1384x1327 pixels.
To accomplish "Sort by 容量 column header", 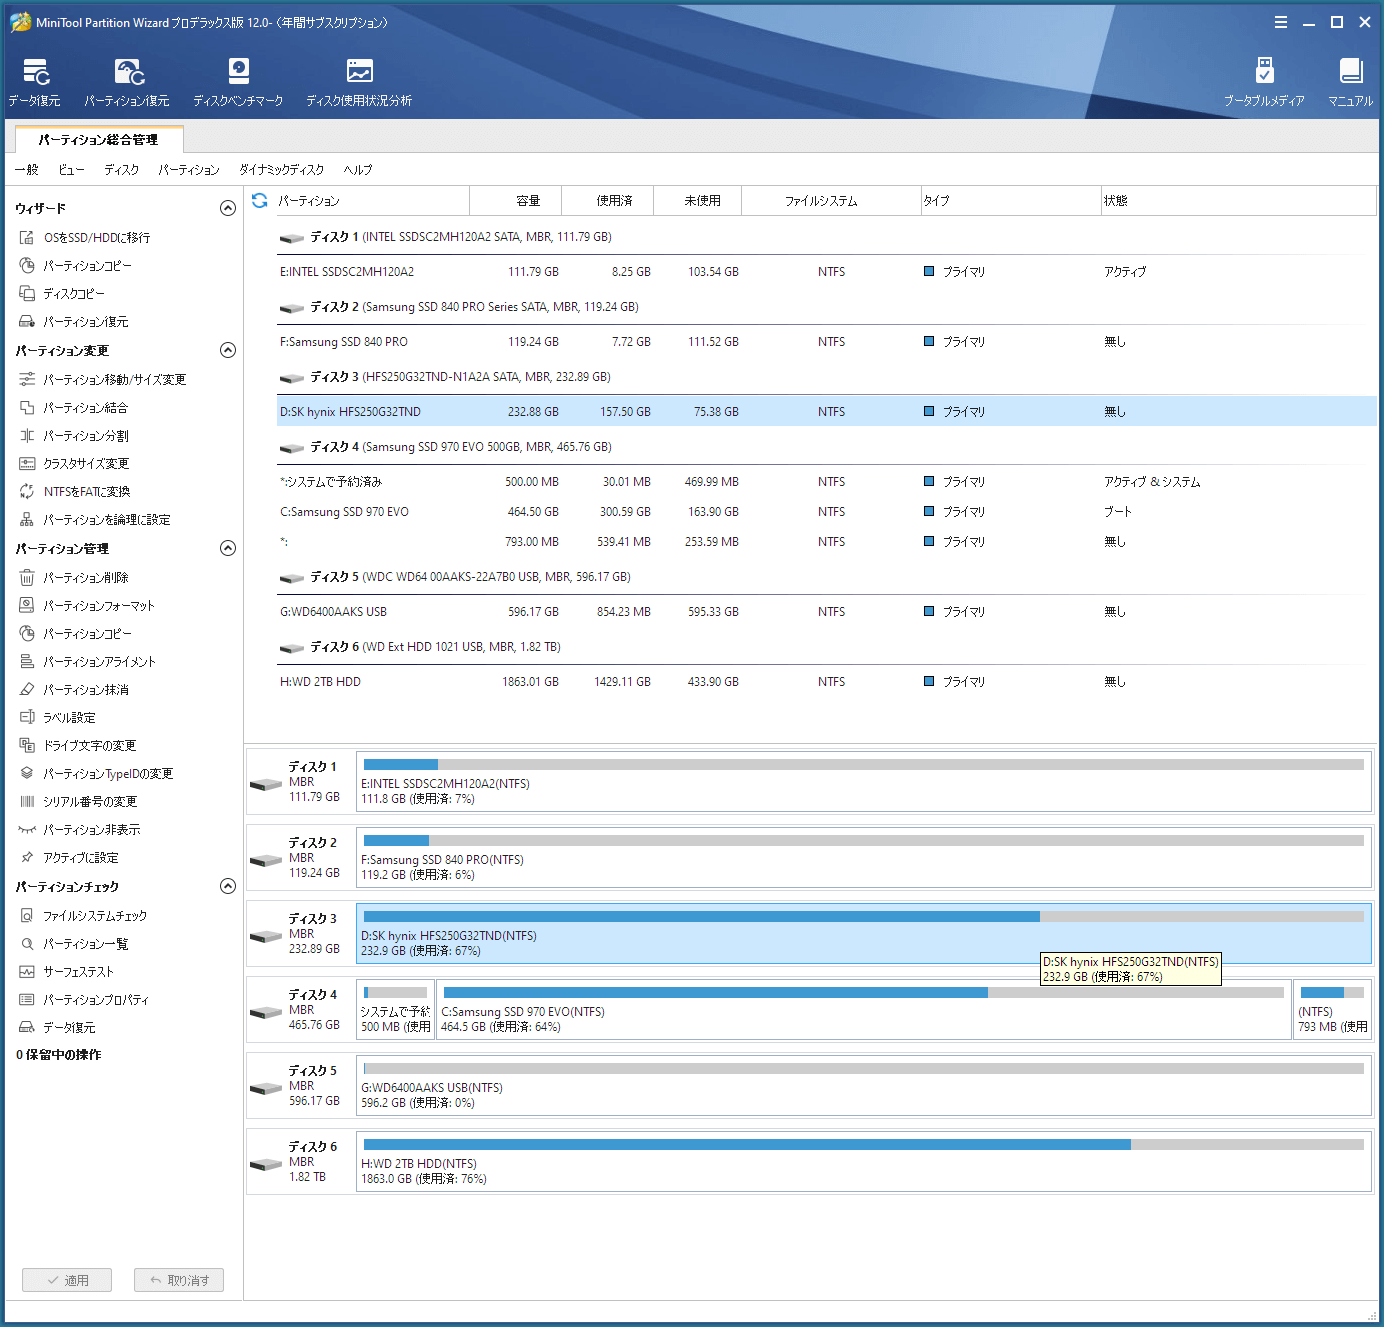I will point(516,201).
